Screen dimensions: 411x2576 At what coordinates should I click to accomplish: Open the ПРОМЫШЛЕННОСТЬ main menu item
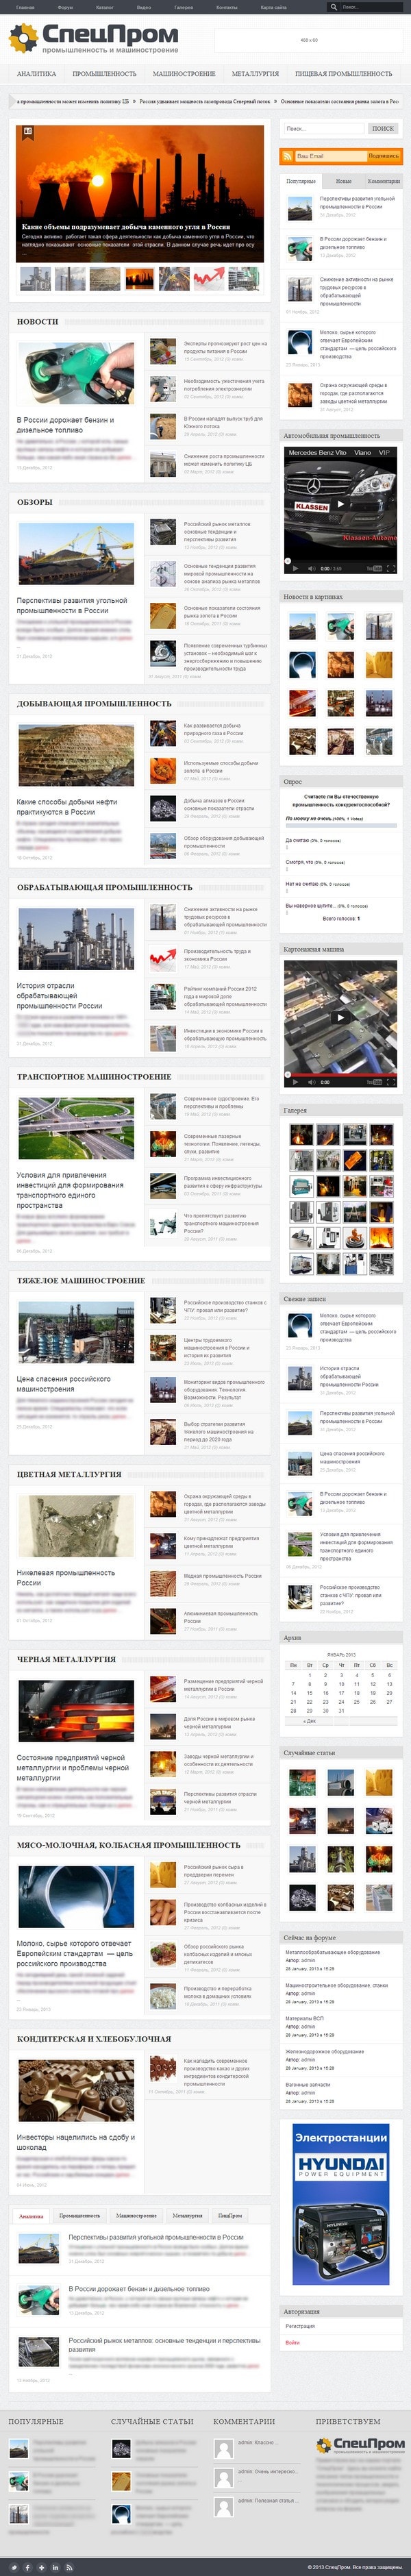click(104, 74)
